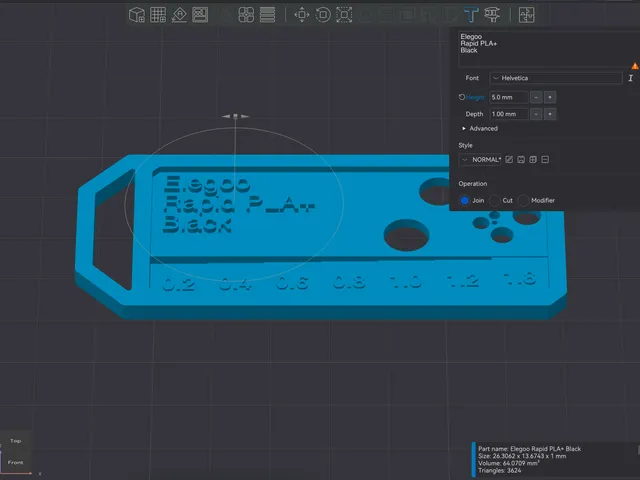The width and height of the screenshot is (640, 480).
Task: Click the '0.2' marking on the model
Action: [178, 284]
